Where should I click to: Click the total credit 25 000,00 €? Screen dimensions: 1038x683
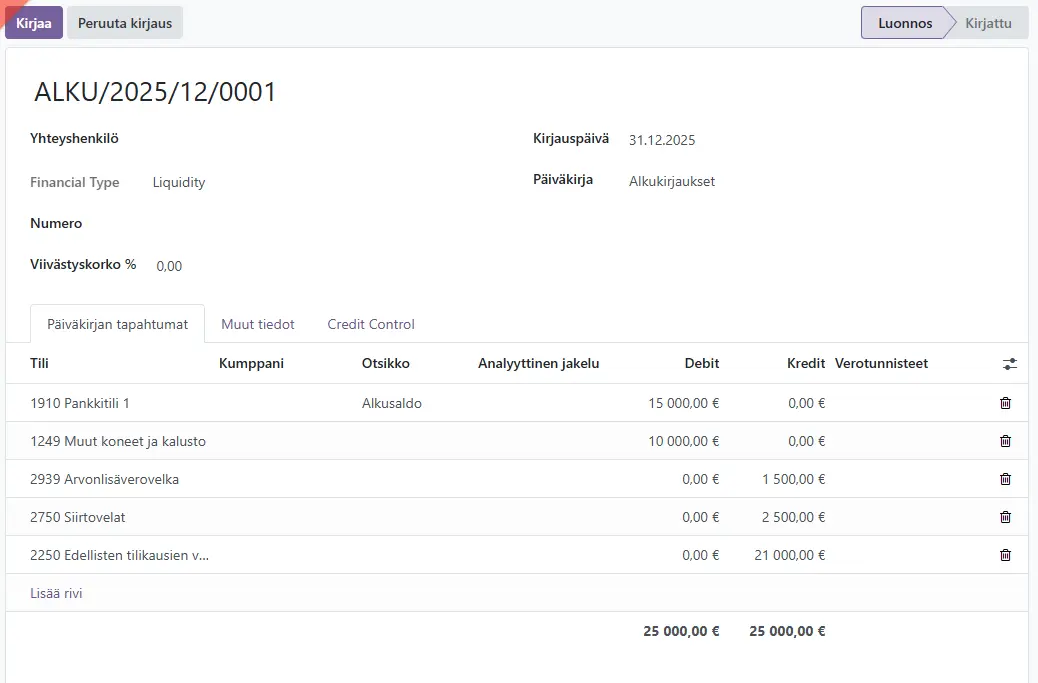pyautogui.click(x=787, y=631)
